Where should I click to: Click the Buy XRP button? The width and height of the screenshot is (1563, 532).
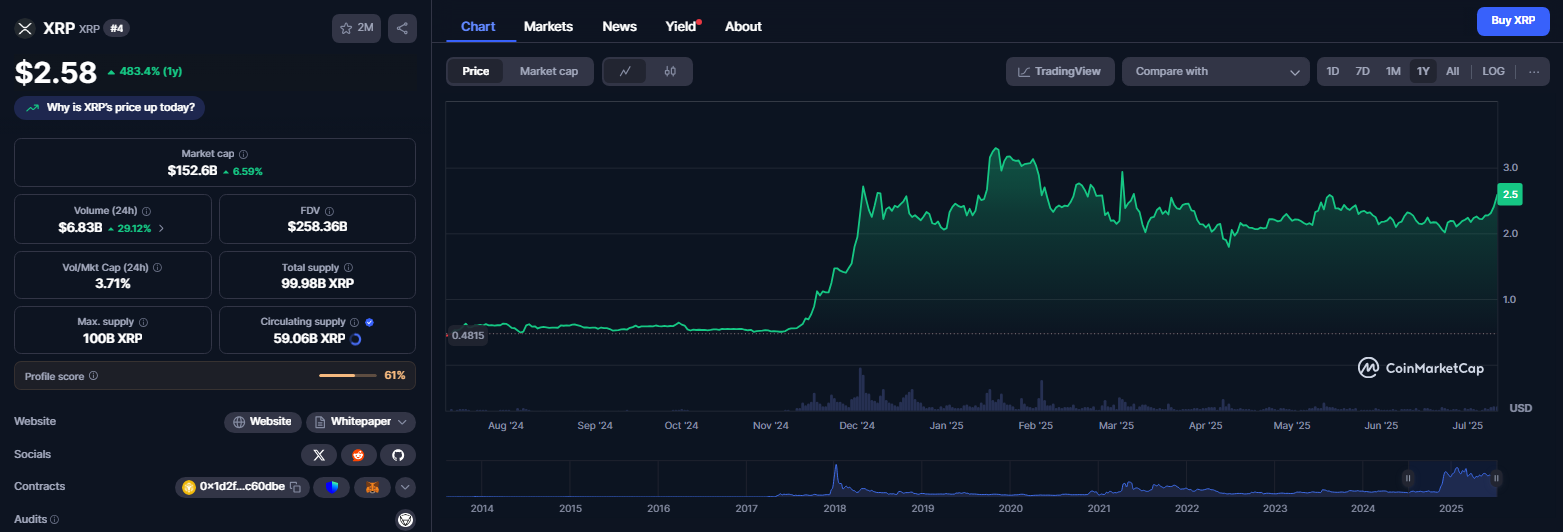1512,20
